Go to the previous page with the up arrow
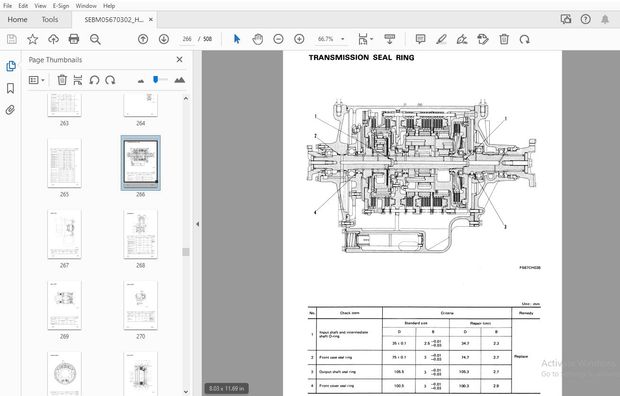 [143, 39]
